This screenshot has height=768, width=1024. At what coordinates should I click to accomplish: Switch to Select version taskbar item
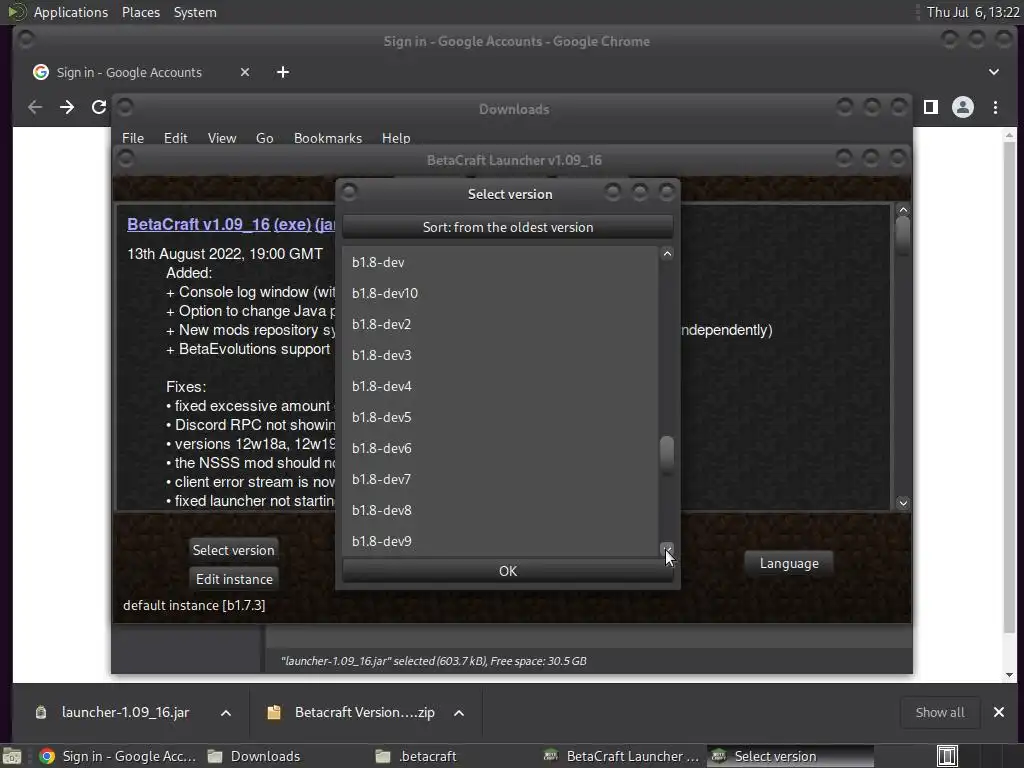[x=790, y=756]
